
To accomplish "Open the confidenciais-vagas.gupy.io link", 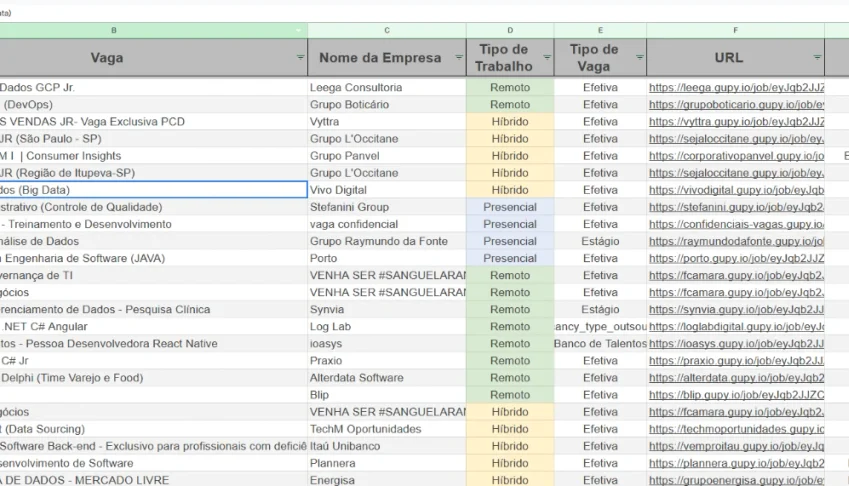I will (x=736, y=224).
